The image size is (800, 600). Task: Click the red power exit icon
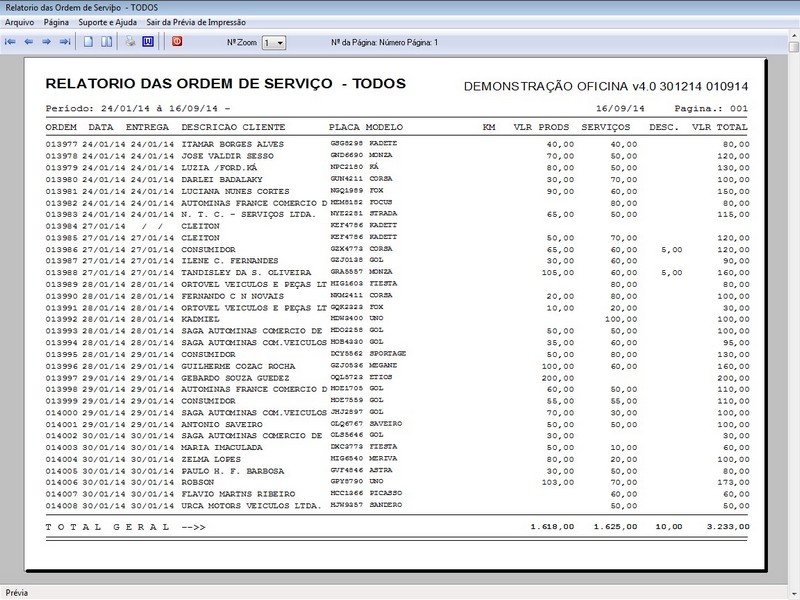point(177,41)
